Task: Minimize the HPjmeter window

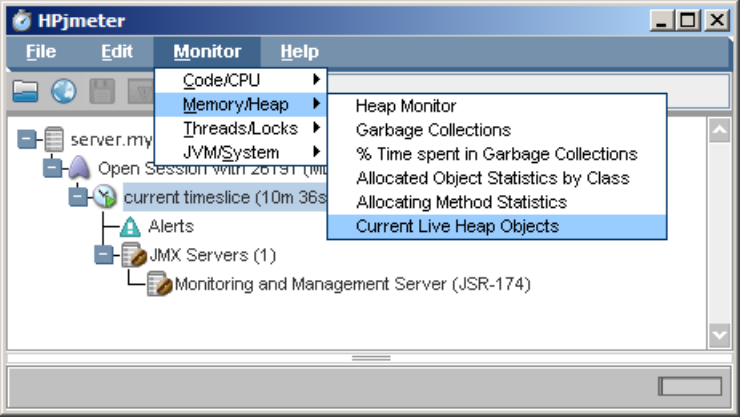Action: 661,21
